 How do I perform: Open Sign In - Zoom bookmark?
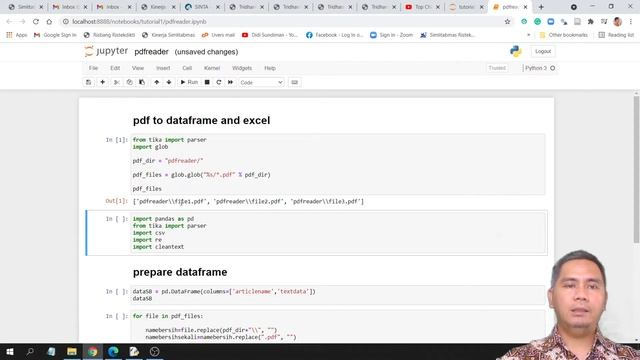[x=391, y=35]
